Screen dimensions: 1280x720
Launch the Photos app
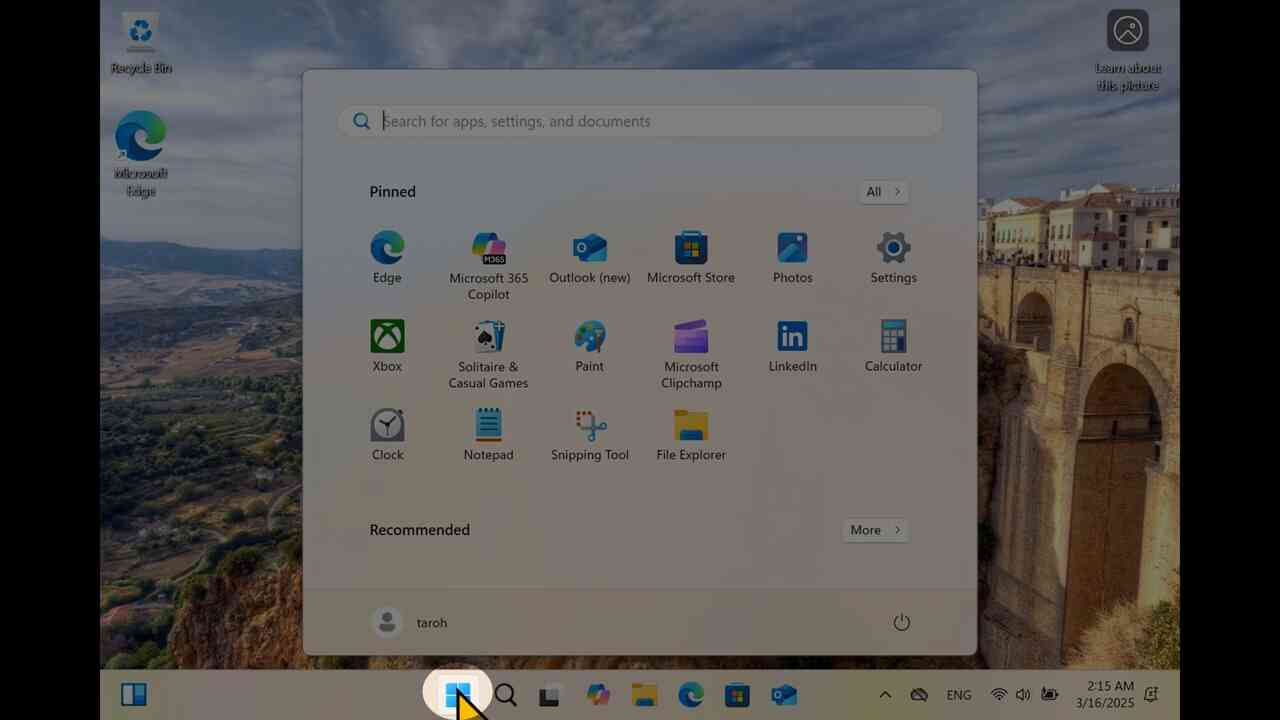point(792,258)
